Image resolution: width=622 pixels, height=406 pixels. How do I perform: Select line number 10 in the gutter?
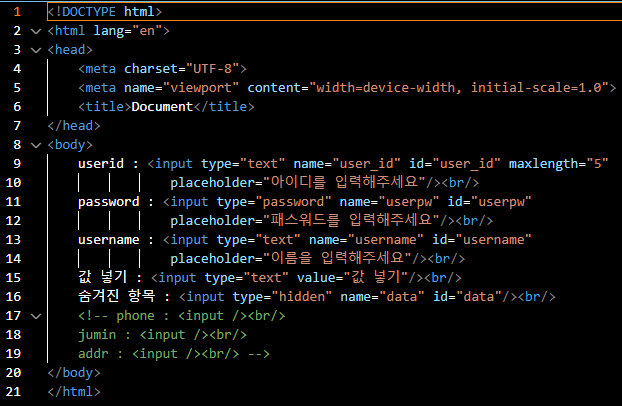click(13, 183)
